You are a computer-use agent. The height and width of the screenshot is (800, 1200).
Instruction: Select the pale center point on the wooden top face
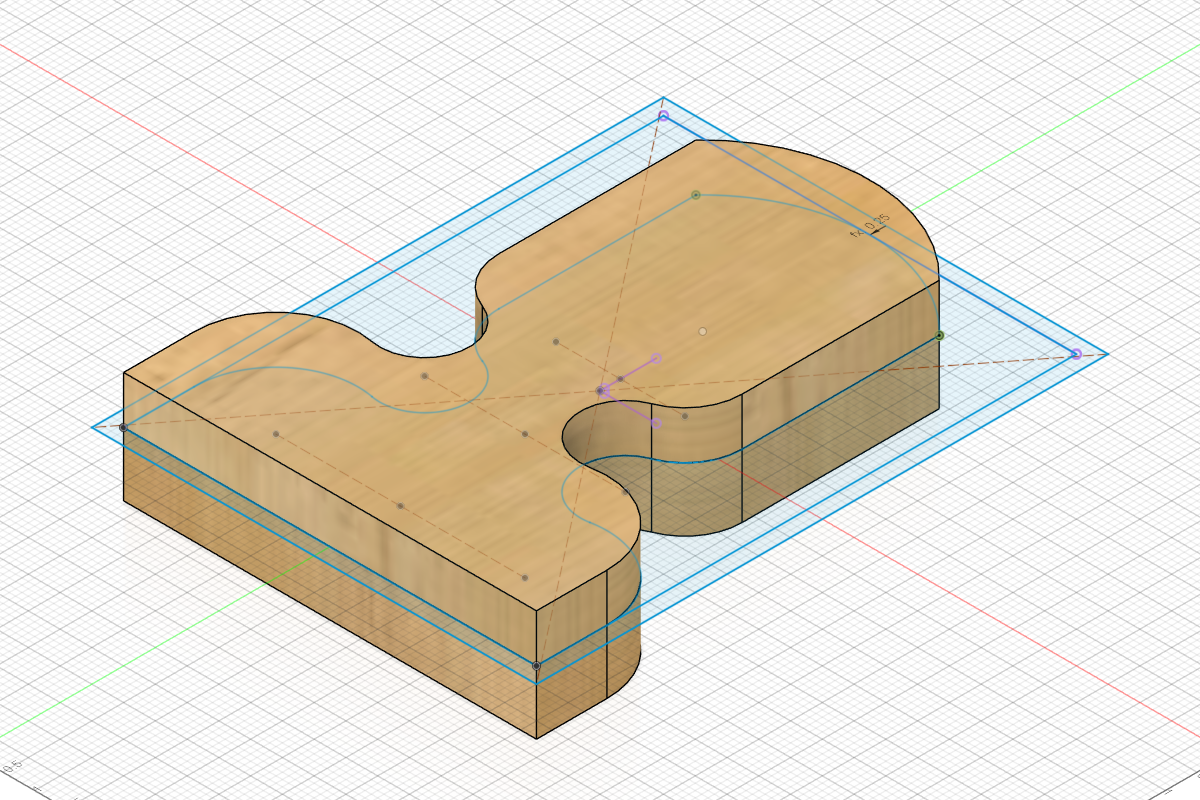coord(703,331)
